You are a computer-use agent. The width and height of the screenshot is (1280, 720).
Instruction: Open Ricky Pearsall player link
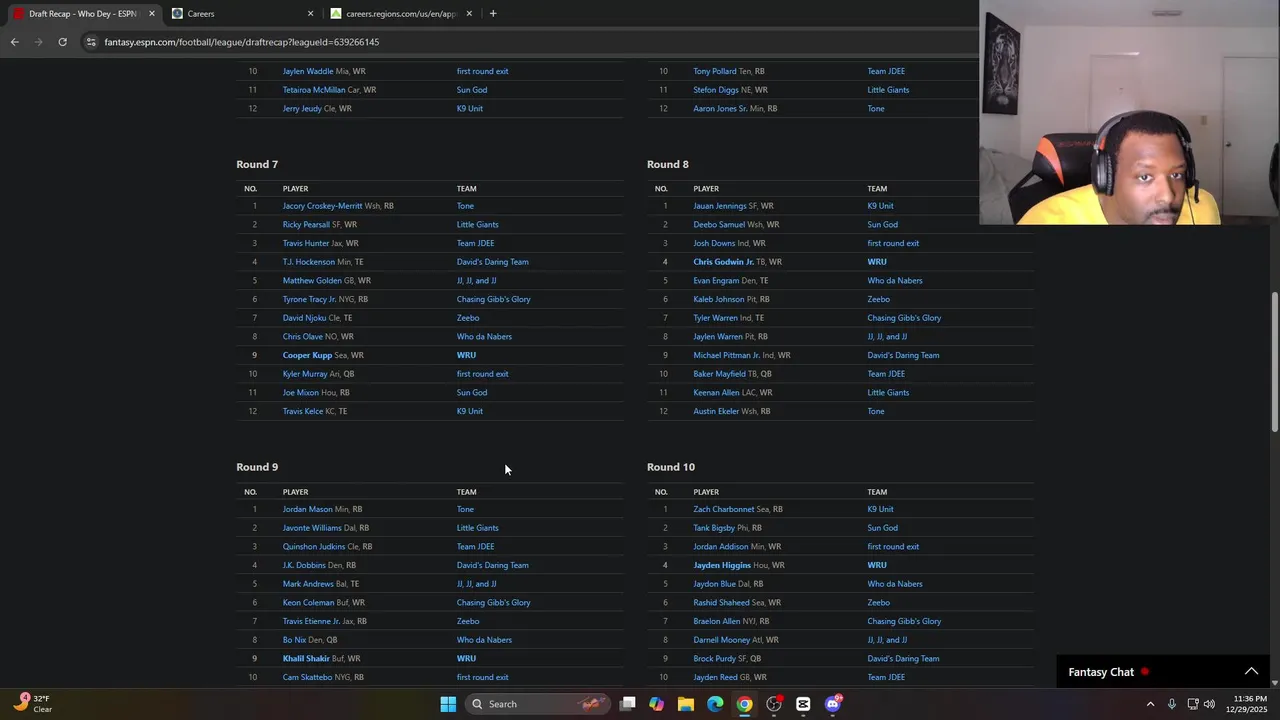click(306, 225)
